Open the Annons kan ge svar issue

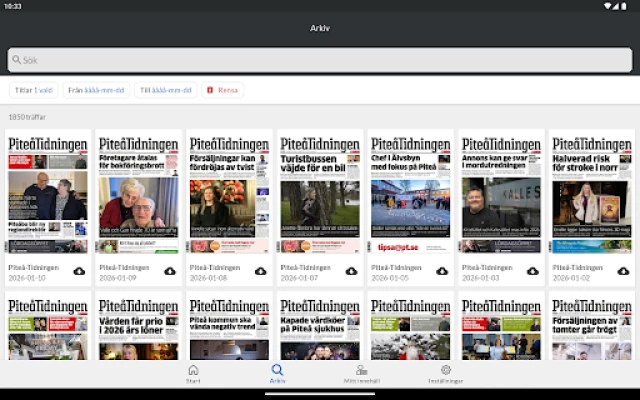tap(500, 195)
